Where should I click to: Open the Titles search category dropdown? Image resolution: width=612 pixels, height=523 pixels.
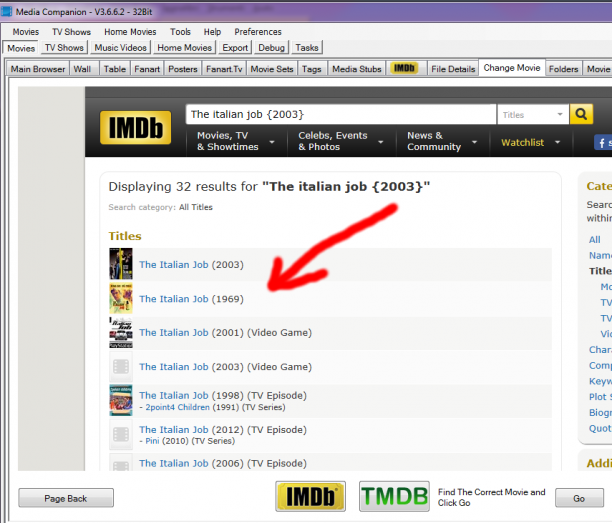point(533,114)
